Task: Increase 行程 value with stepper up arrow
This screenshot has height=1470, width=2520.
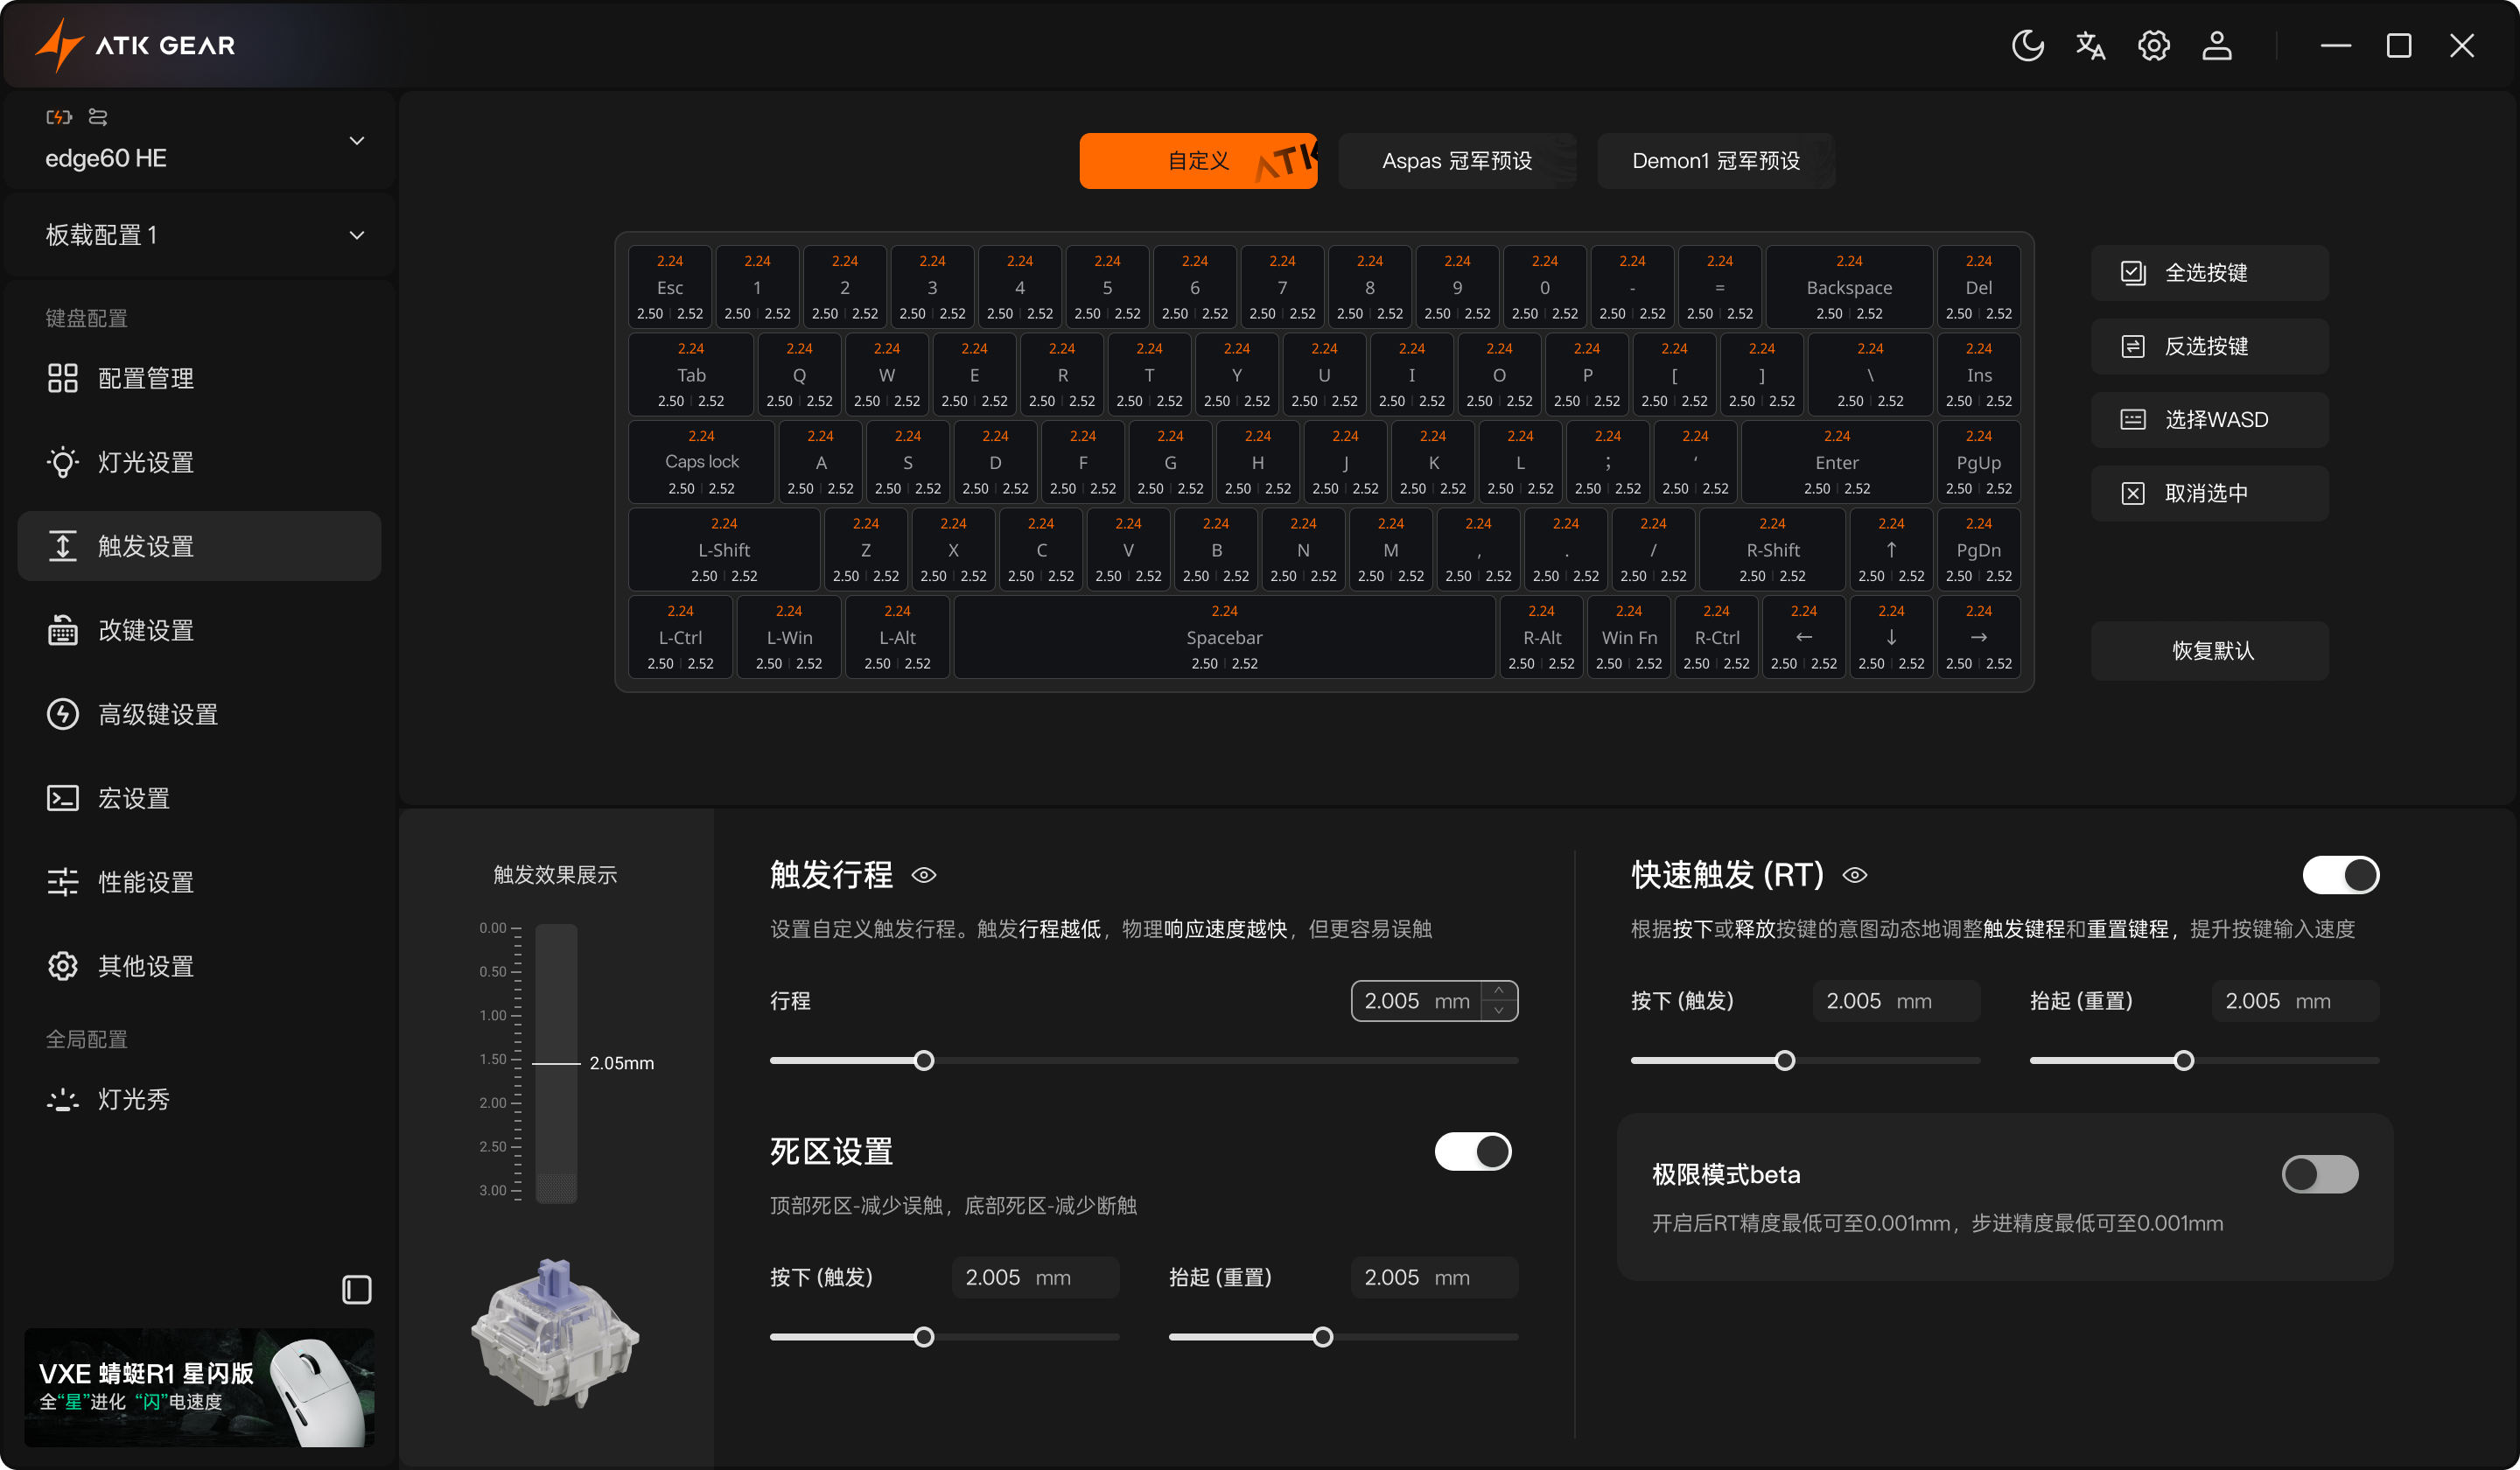Action: point(1498,990)
